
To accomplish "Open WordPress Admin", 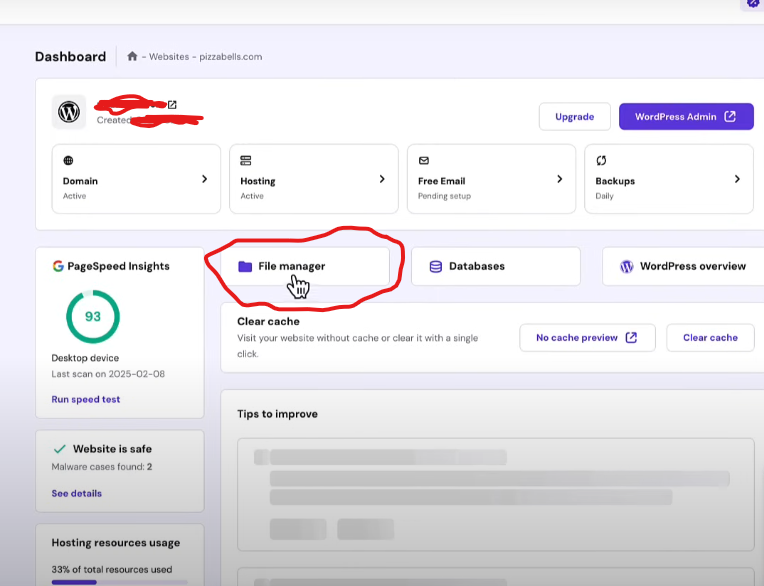I will (686, 117).
